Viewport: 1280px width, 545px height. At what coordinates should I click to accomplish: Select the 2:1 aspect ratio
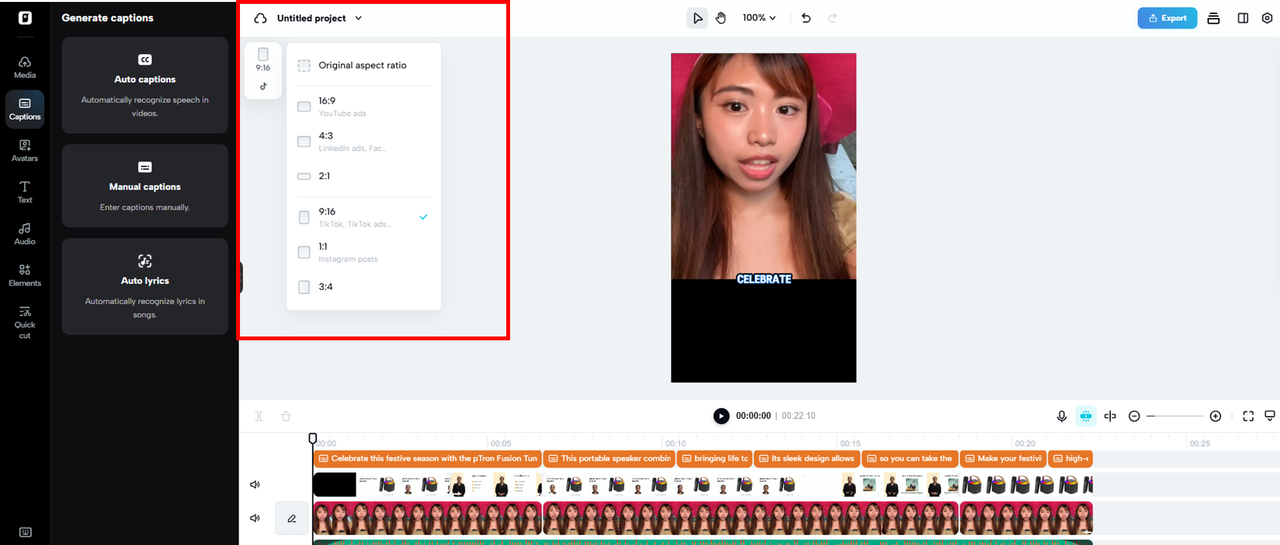pos(364,176)
